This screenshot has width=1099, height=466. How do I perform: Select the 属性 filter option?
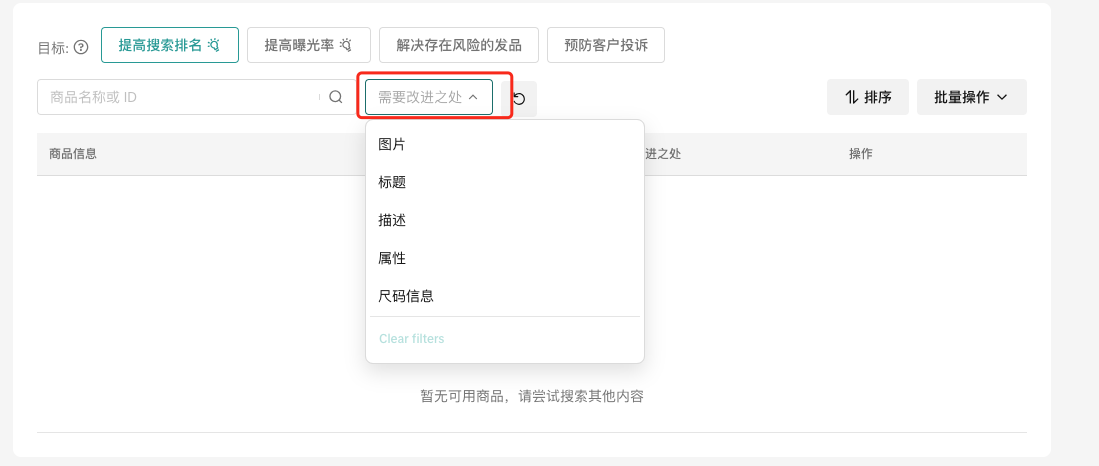click(392, 258)
